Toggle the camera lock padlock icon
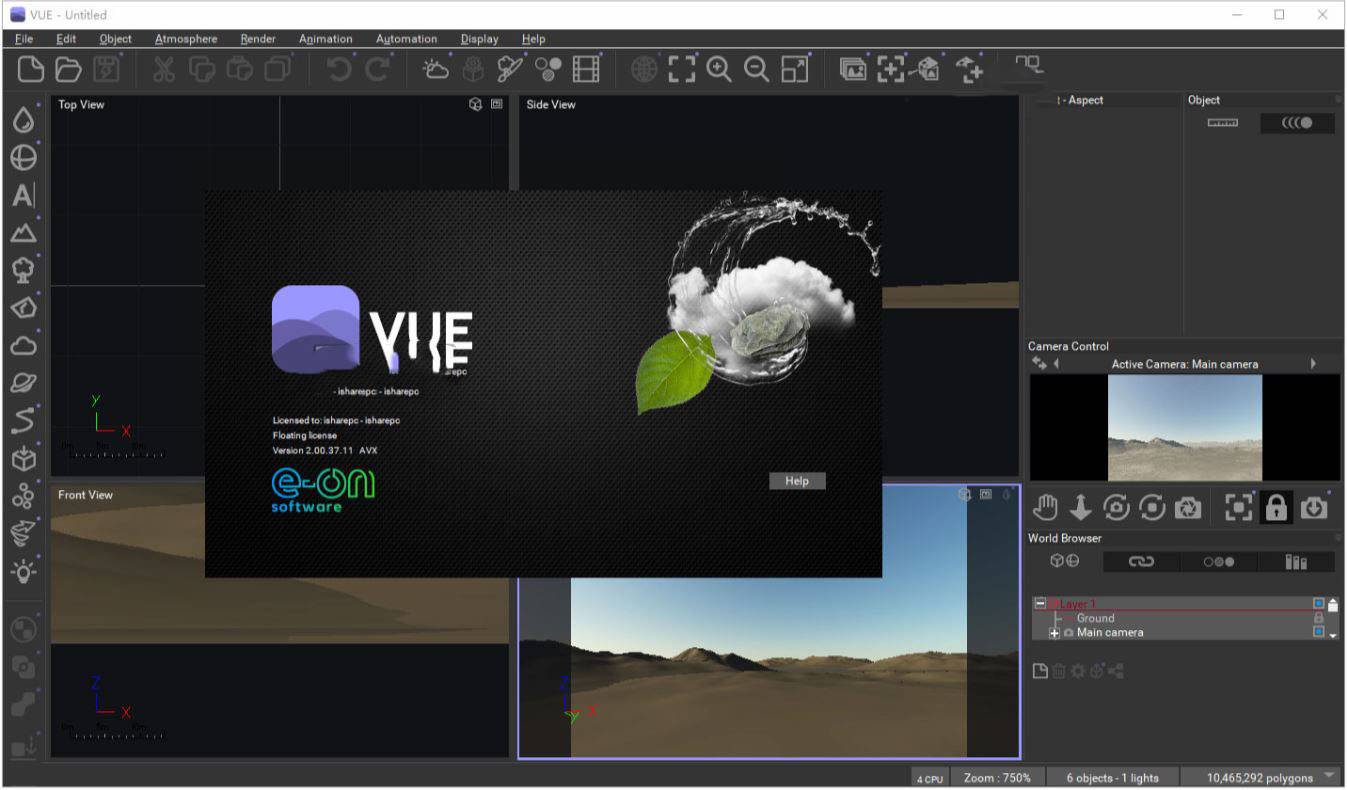1347x790 pixels. click(x=1276, y=508)
